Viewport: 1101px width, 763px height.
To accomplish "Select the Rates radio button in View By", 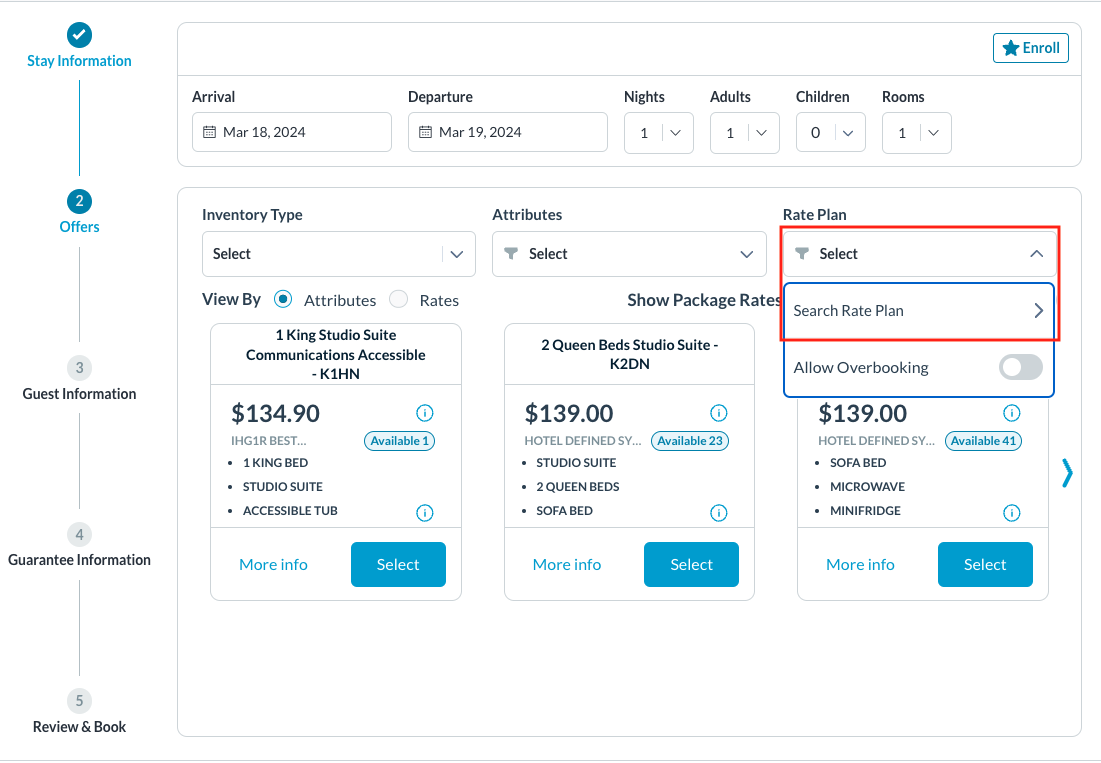I will tap(398, 299).
